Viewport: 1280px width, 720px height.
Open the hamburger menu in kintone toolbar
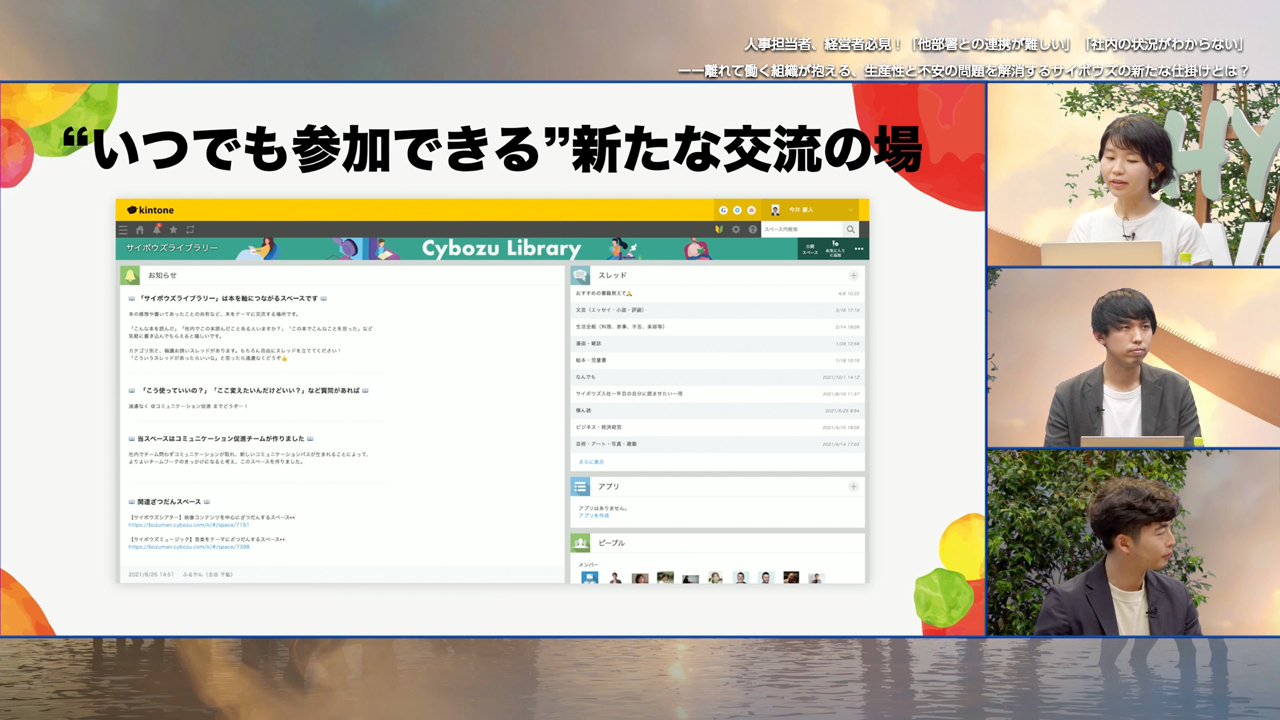pos(123,230)
